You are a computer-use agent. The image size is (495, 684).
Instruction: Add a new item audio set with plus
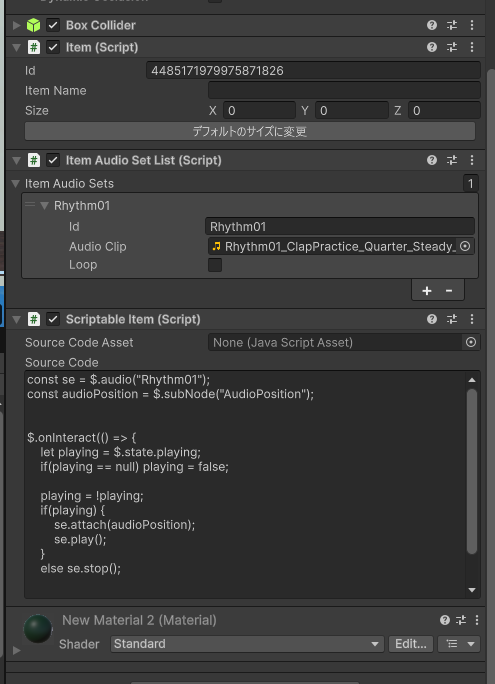tap(427, 291)
